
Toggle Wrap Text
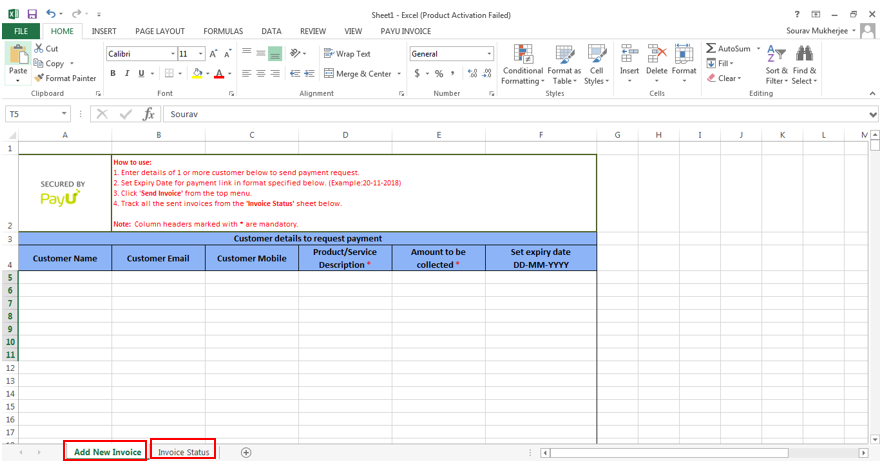(347, 54)
